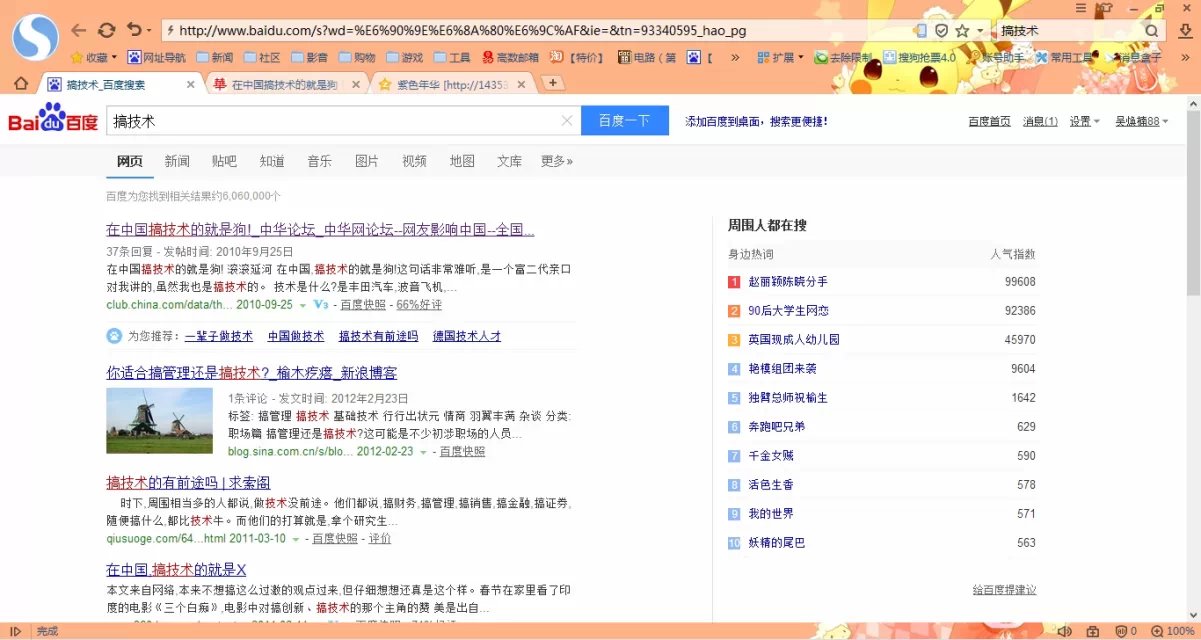Screen dimensions: 1201x640
Task: Clear the Baidu search box with the X
Action: pos(566,121)
